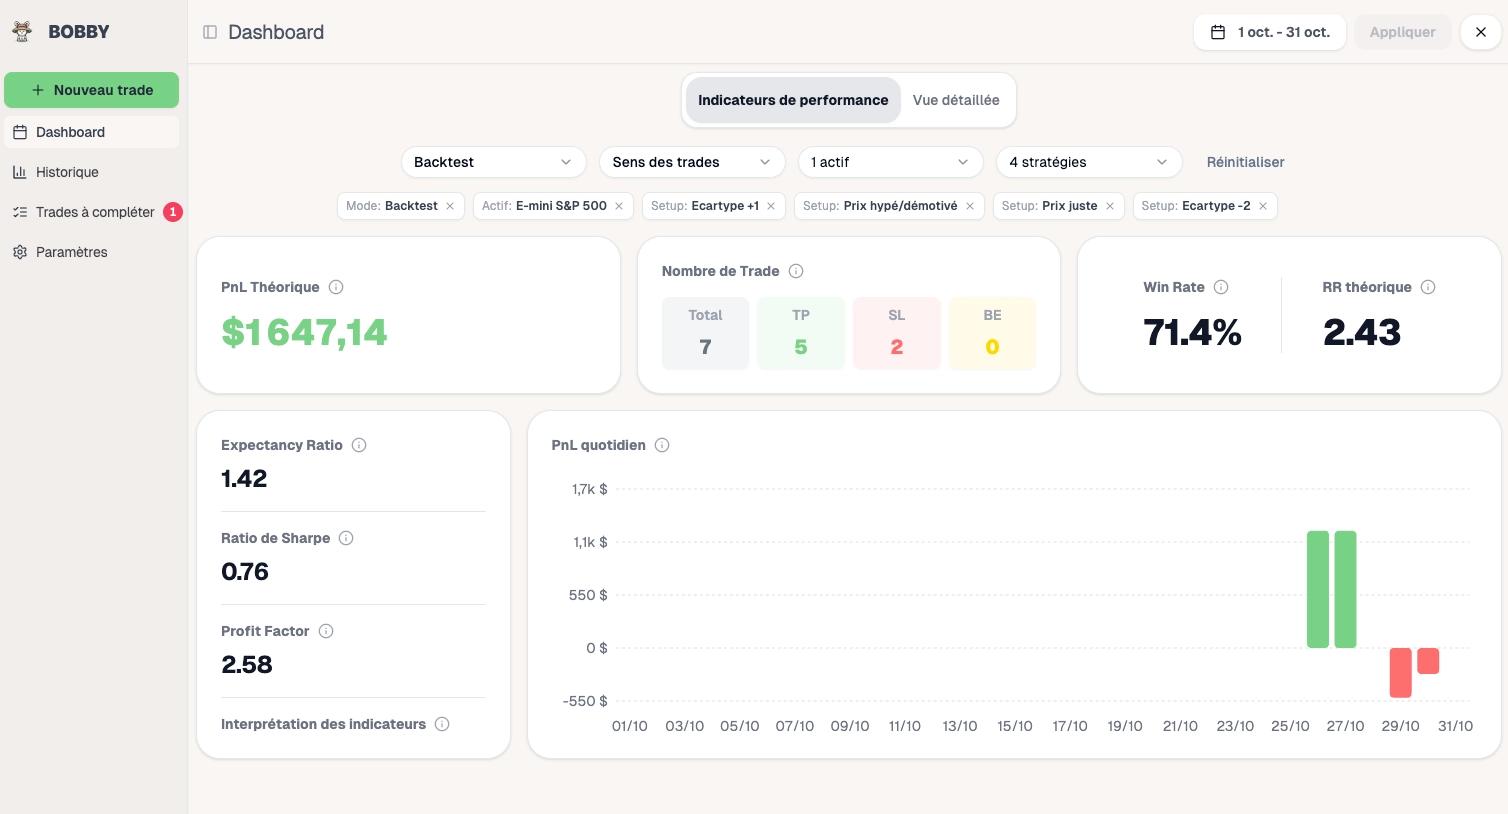
Task: Open the calendar date picker icon
Action: tap(1217, 32)
